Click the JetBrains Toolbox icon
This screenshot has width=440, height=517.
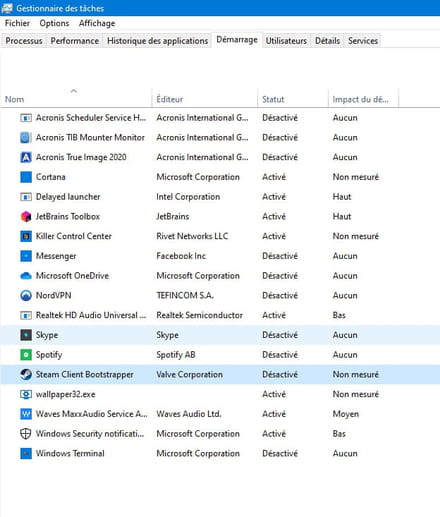click(x=26, y=216)
